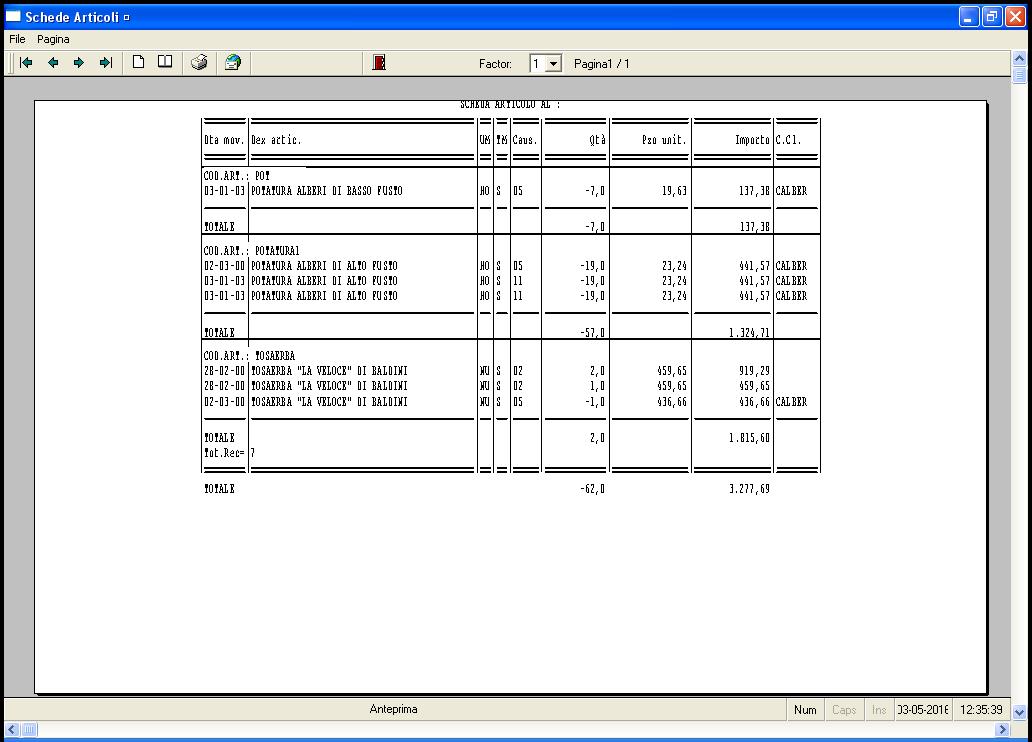Click the "SCHEDA ARTICOLO AL :" report title
1032x742 pixels.
[510, 105]
